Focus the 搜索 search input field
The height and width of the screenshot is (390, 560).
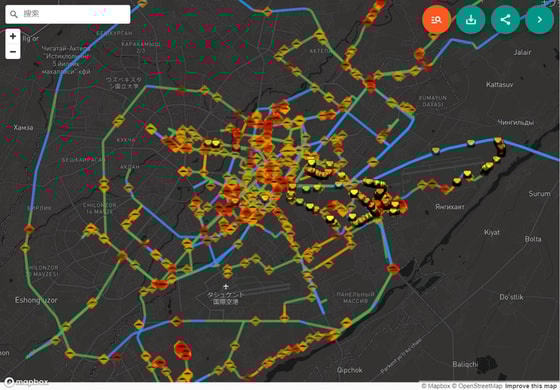tap(68, 14)
